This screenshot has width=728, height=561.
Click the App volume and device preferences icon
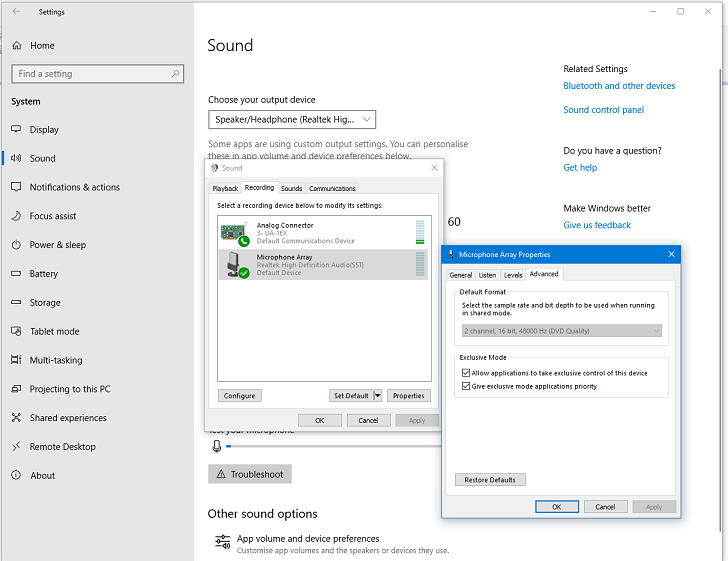223,541
